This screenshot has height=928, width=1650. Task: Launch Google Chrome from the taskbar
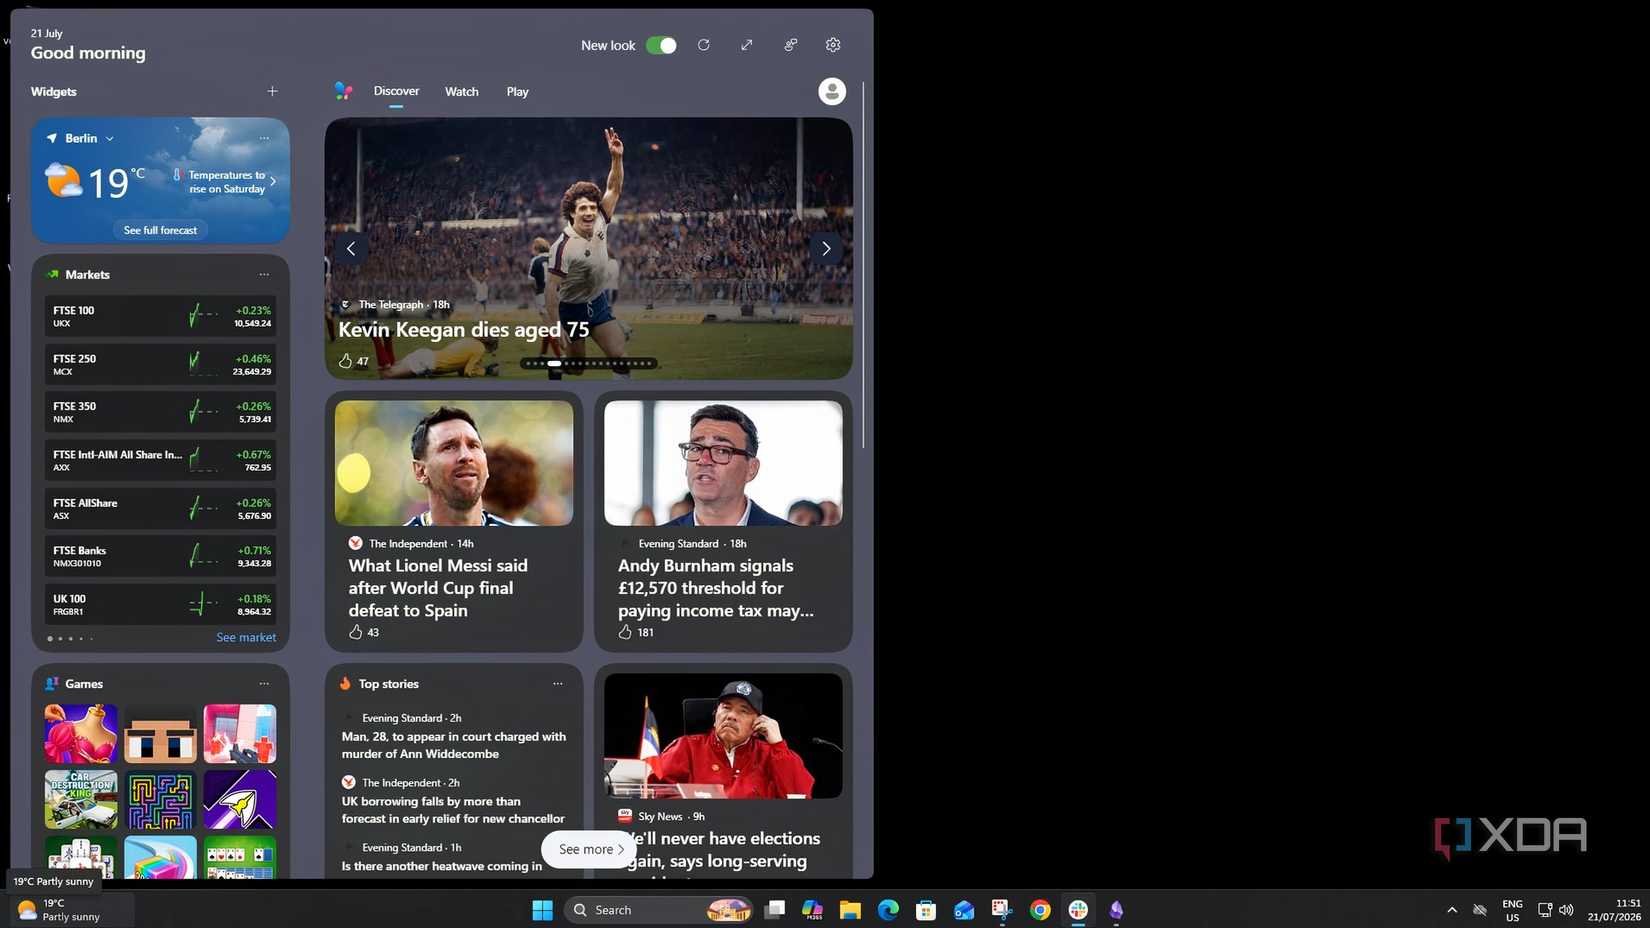(x=1040, y=910)
